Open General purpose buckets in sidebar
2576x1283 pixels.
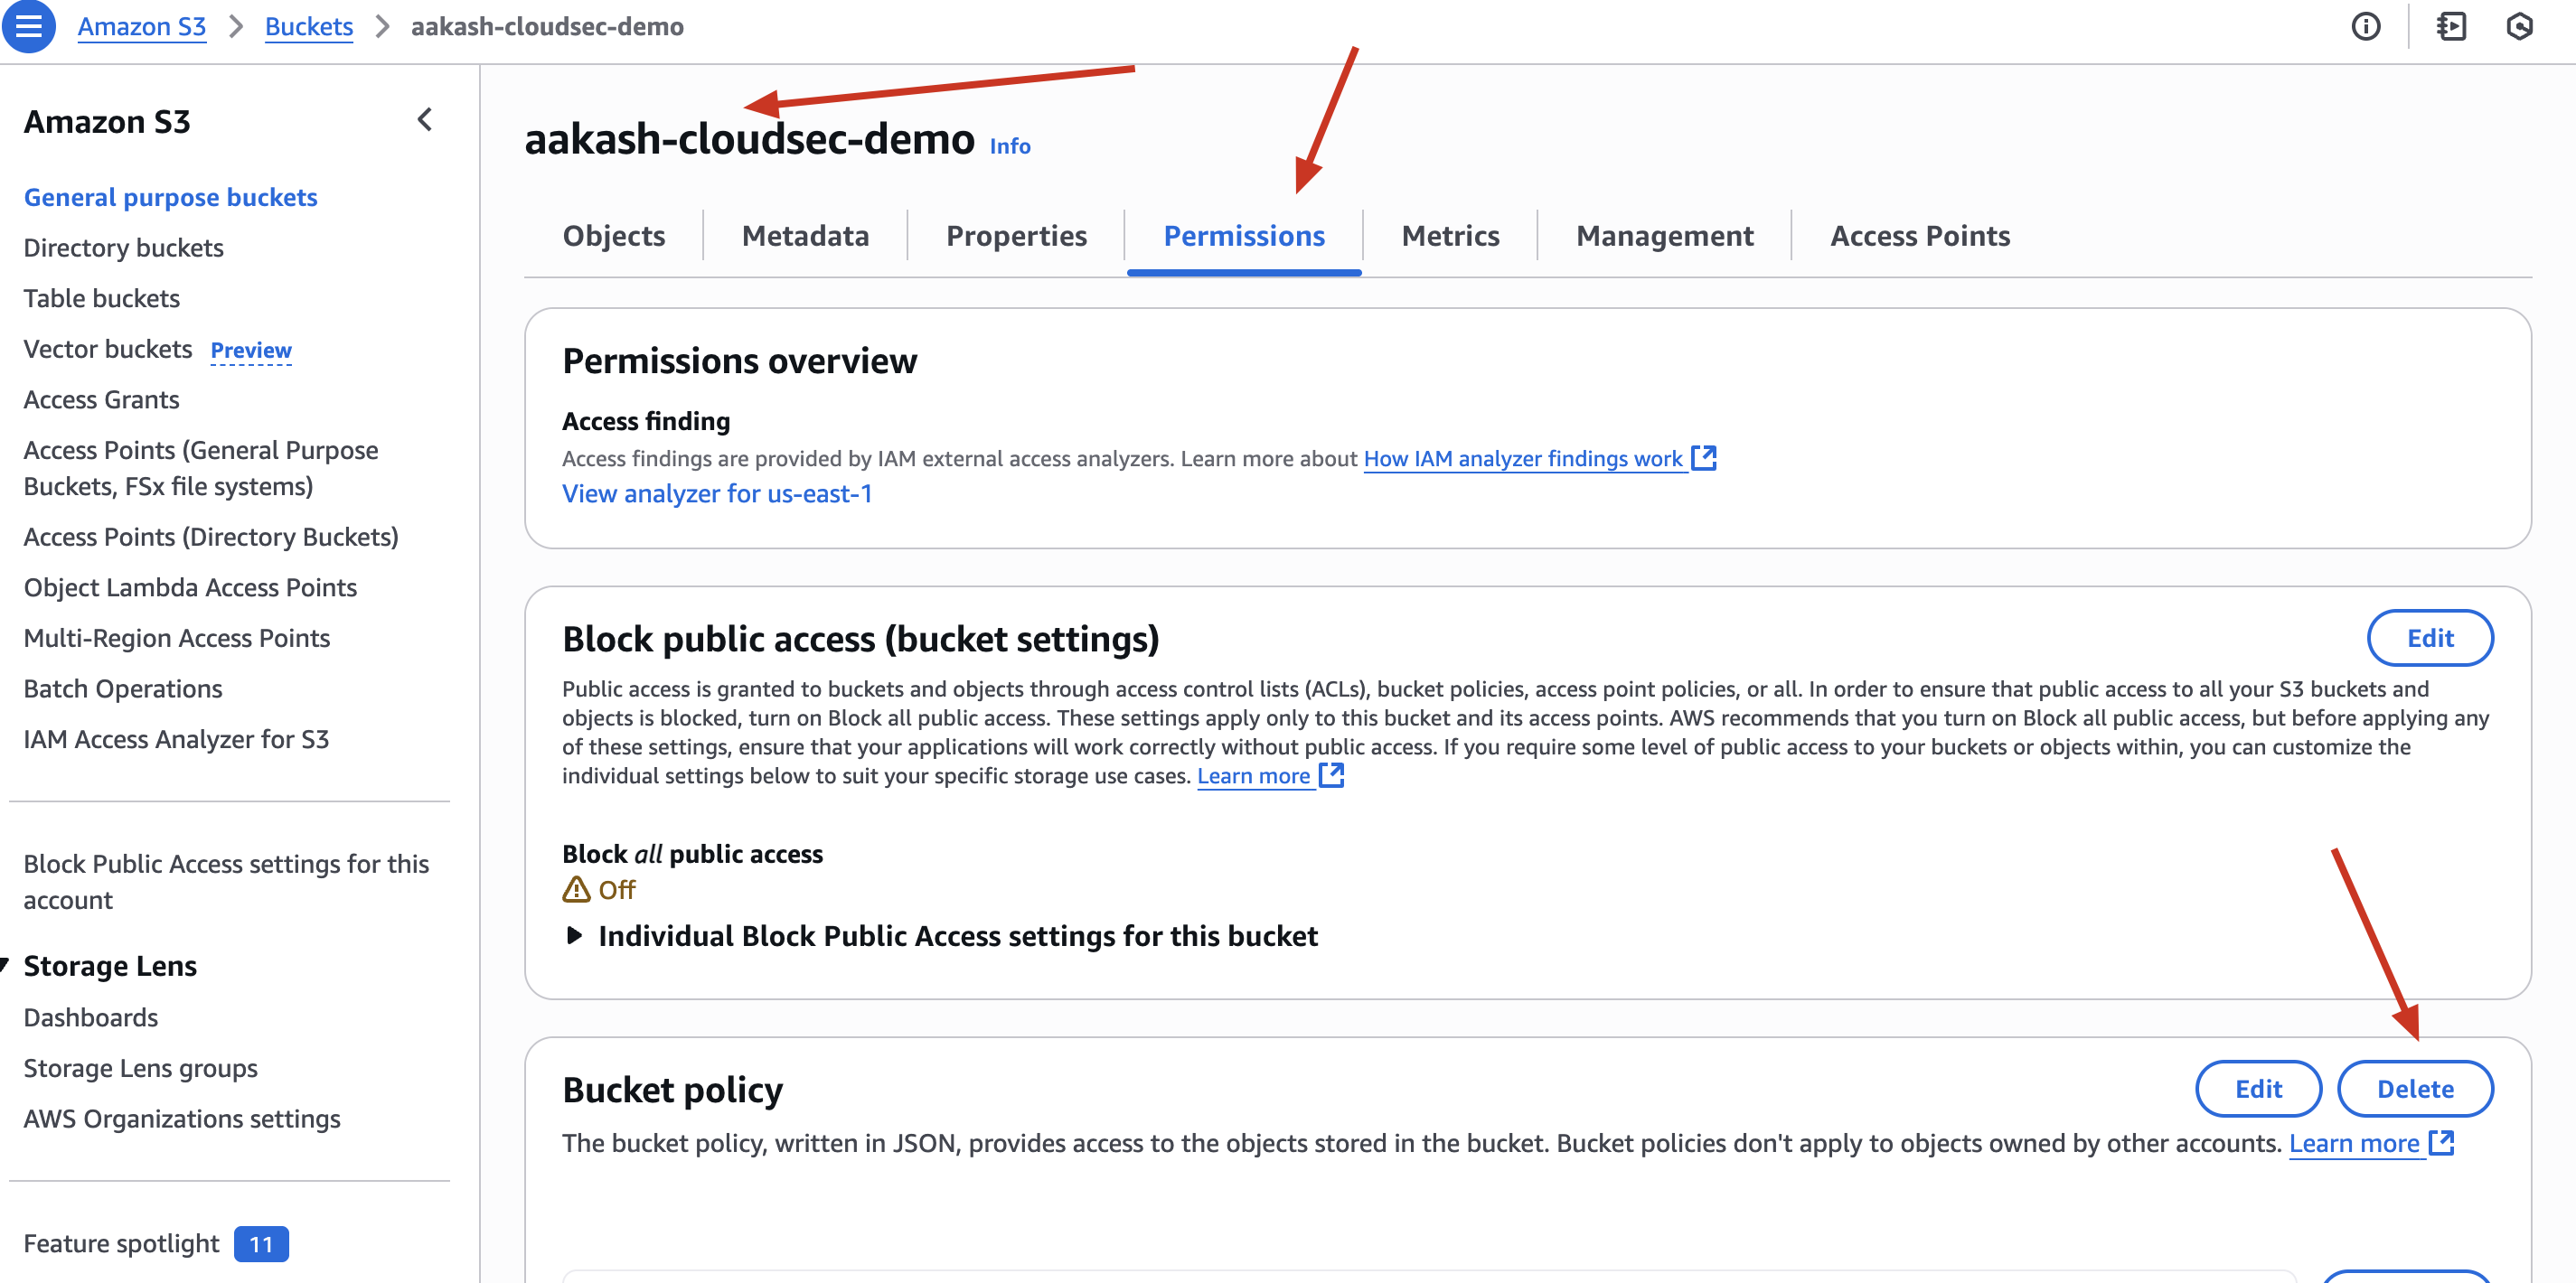tap(171, 197)
